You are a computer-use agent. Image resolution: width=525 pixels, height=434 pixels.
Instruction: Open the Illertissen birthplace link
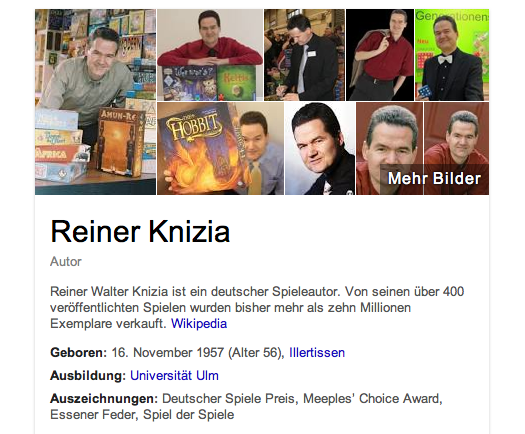pos(317,353)
